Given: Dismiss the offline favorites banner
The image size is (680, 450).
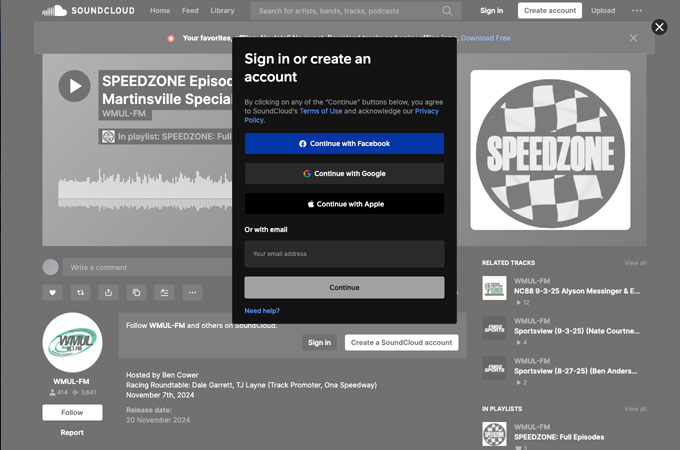Looking at the screenshot, I should coord(633,38).
